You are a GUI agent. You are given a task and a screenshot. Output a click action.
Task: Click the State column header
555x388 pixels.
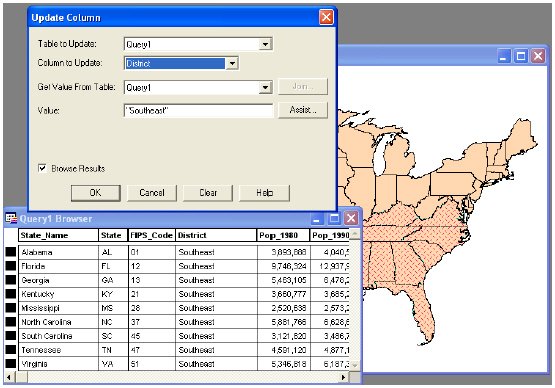pos(113,235)
